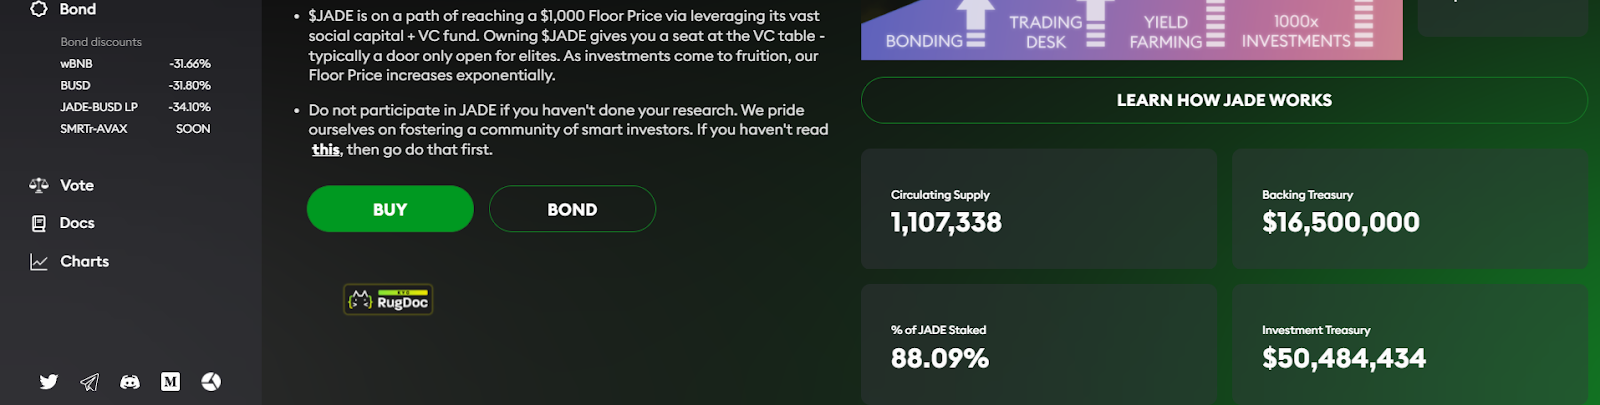The image size is (1600, 405).
Task: Select the JADE-BUSD LP bond row
Action: click(135, 107)
